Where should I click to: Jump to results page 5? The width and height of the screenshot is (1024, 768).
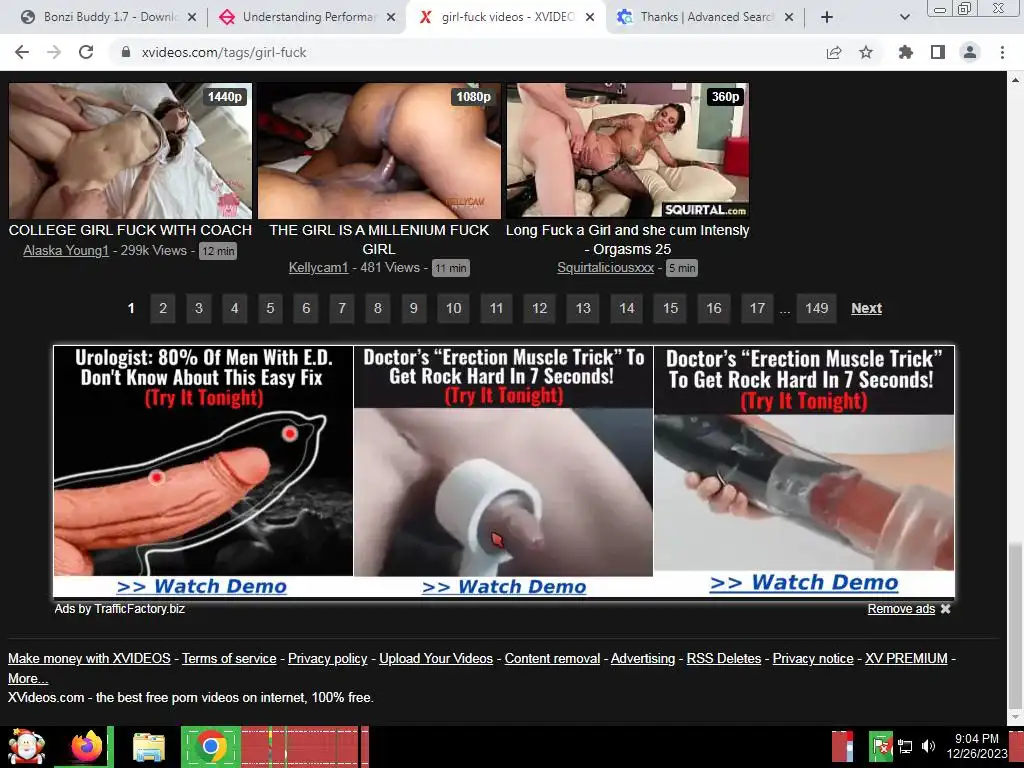pos(270,308)
